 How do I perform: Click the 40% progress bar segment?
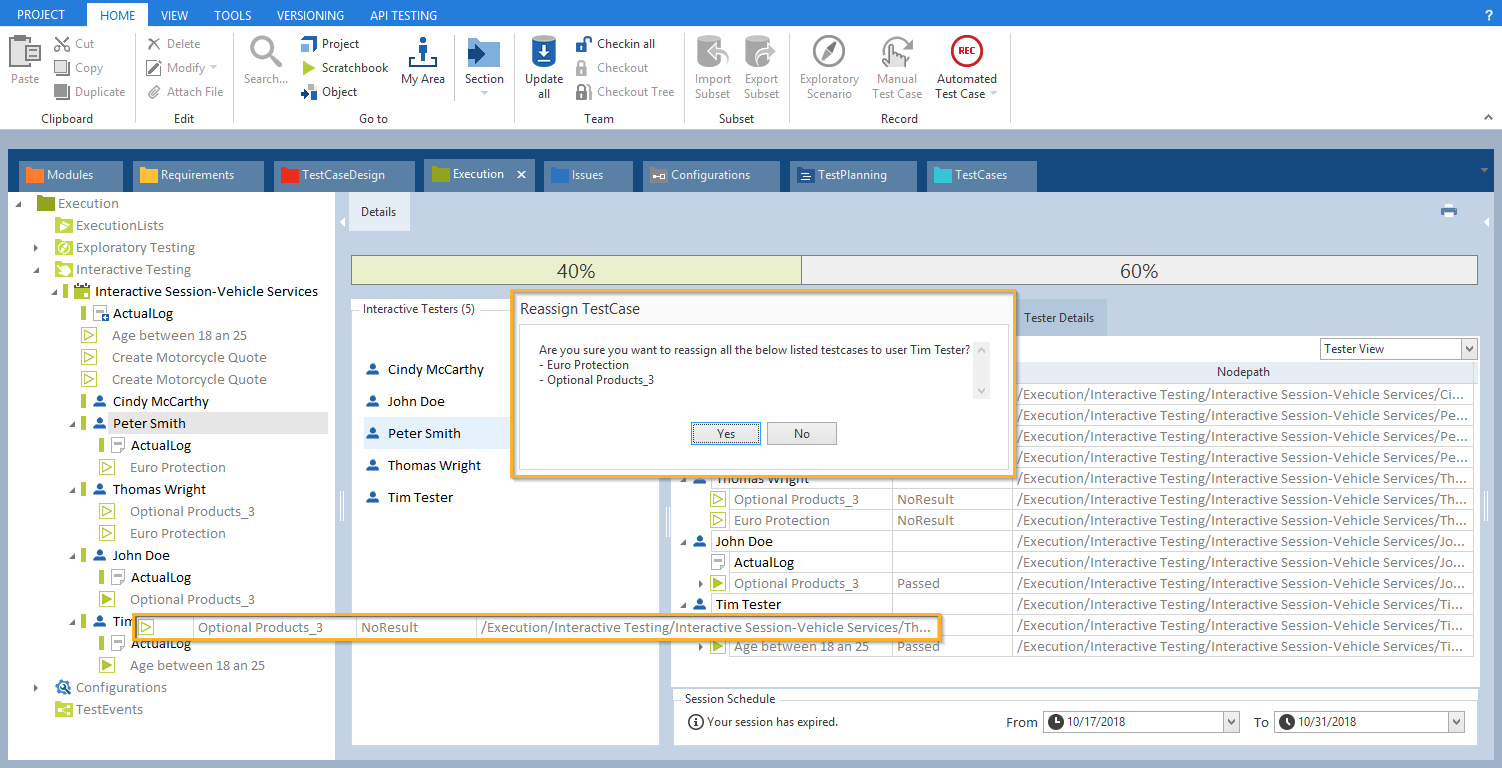point(576,271)
